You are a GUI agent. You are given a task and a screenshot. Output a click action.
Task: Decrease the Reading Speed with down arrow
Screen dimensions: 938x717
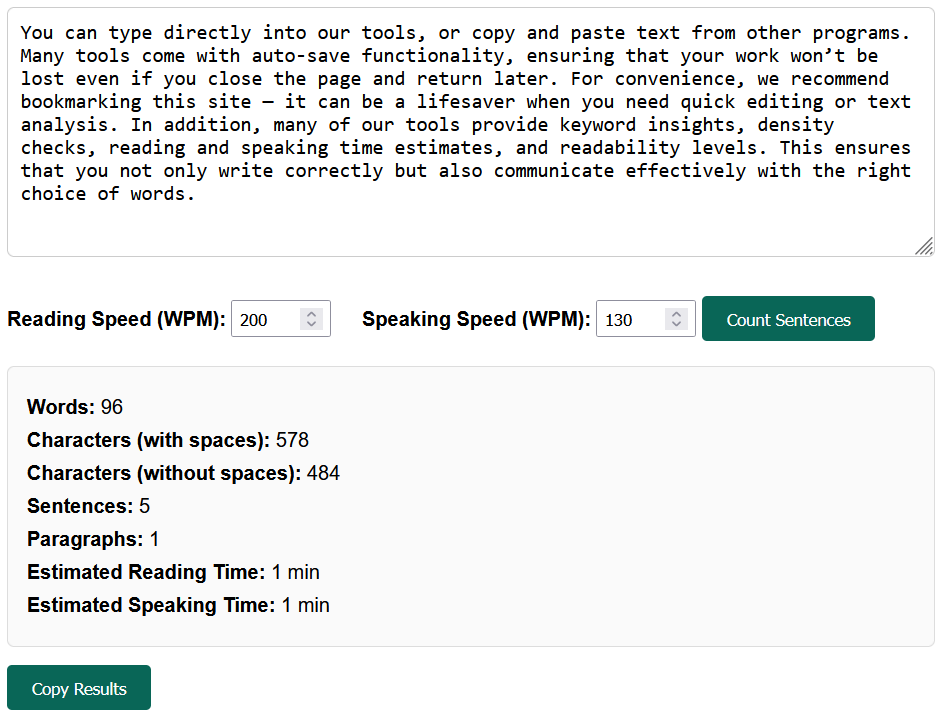(x=312, y=325)
